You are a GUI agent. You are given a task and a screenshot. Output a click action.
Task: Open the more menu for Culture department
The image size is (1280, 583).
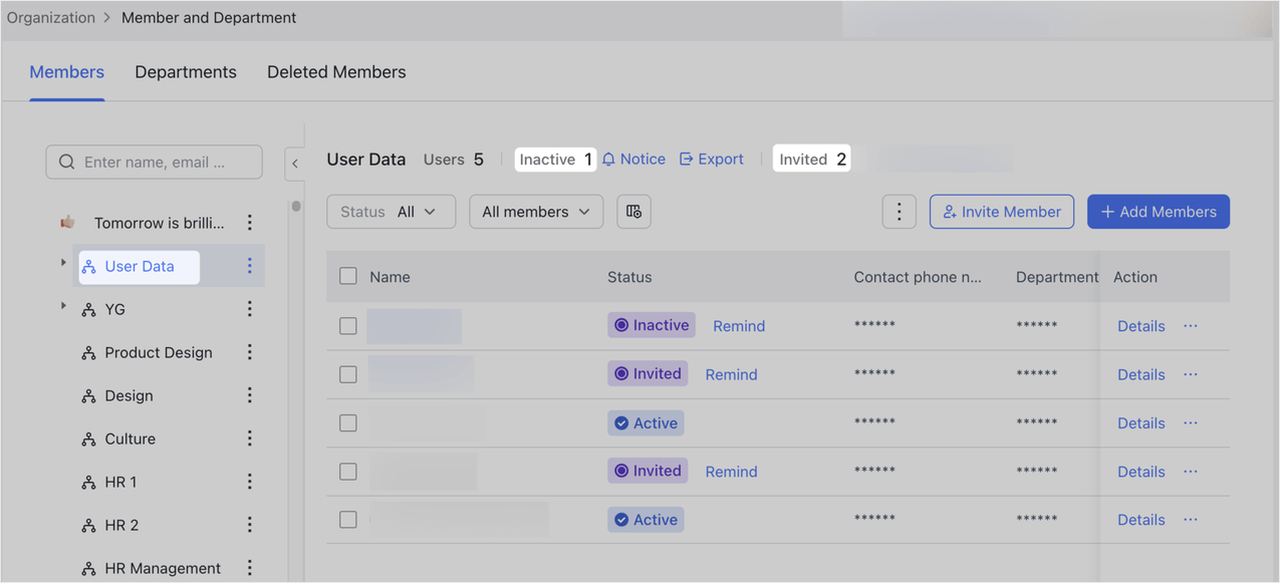250,438
